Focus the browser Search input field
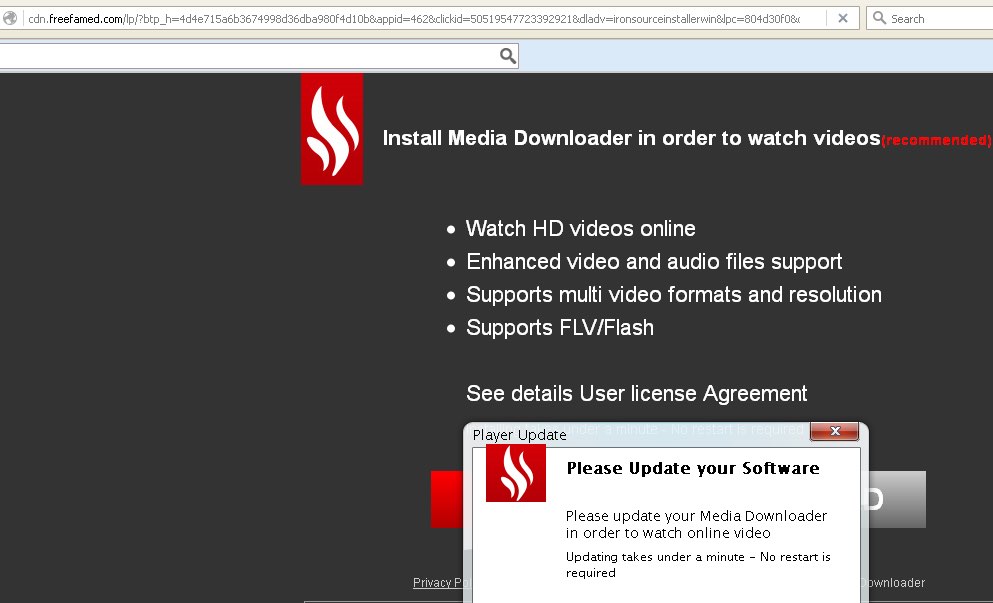 pos(935,18)
